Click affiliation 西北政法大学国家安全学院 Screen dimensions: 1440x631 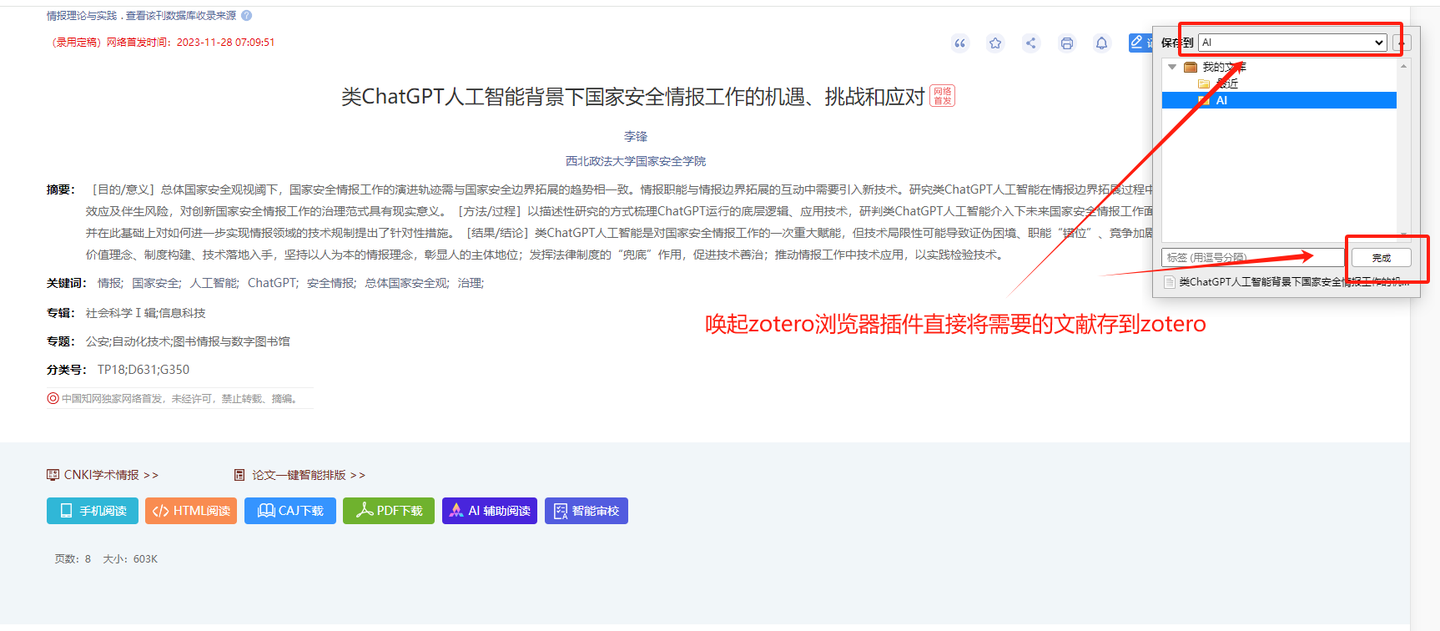635,161
